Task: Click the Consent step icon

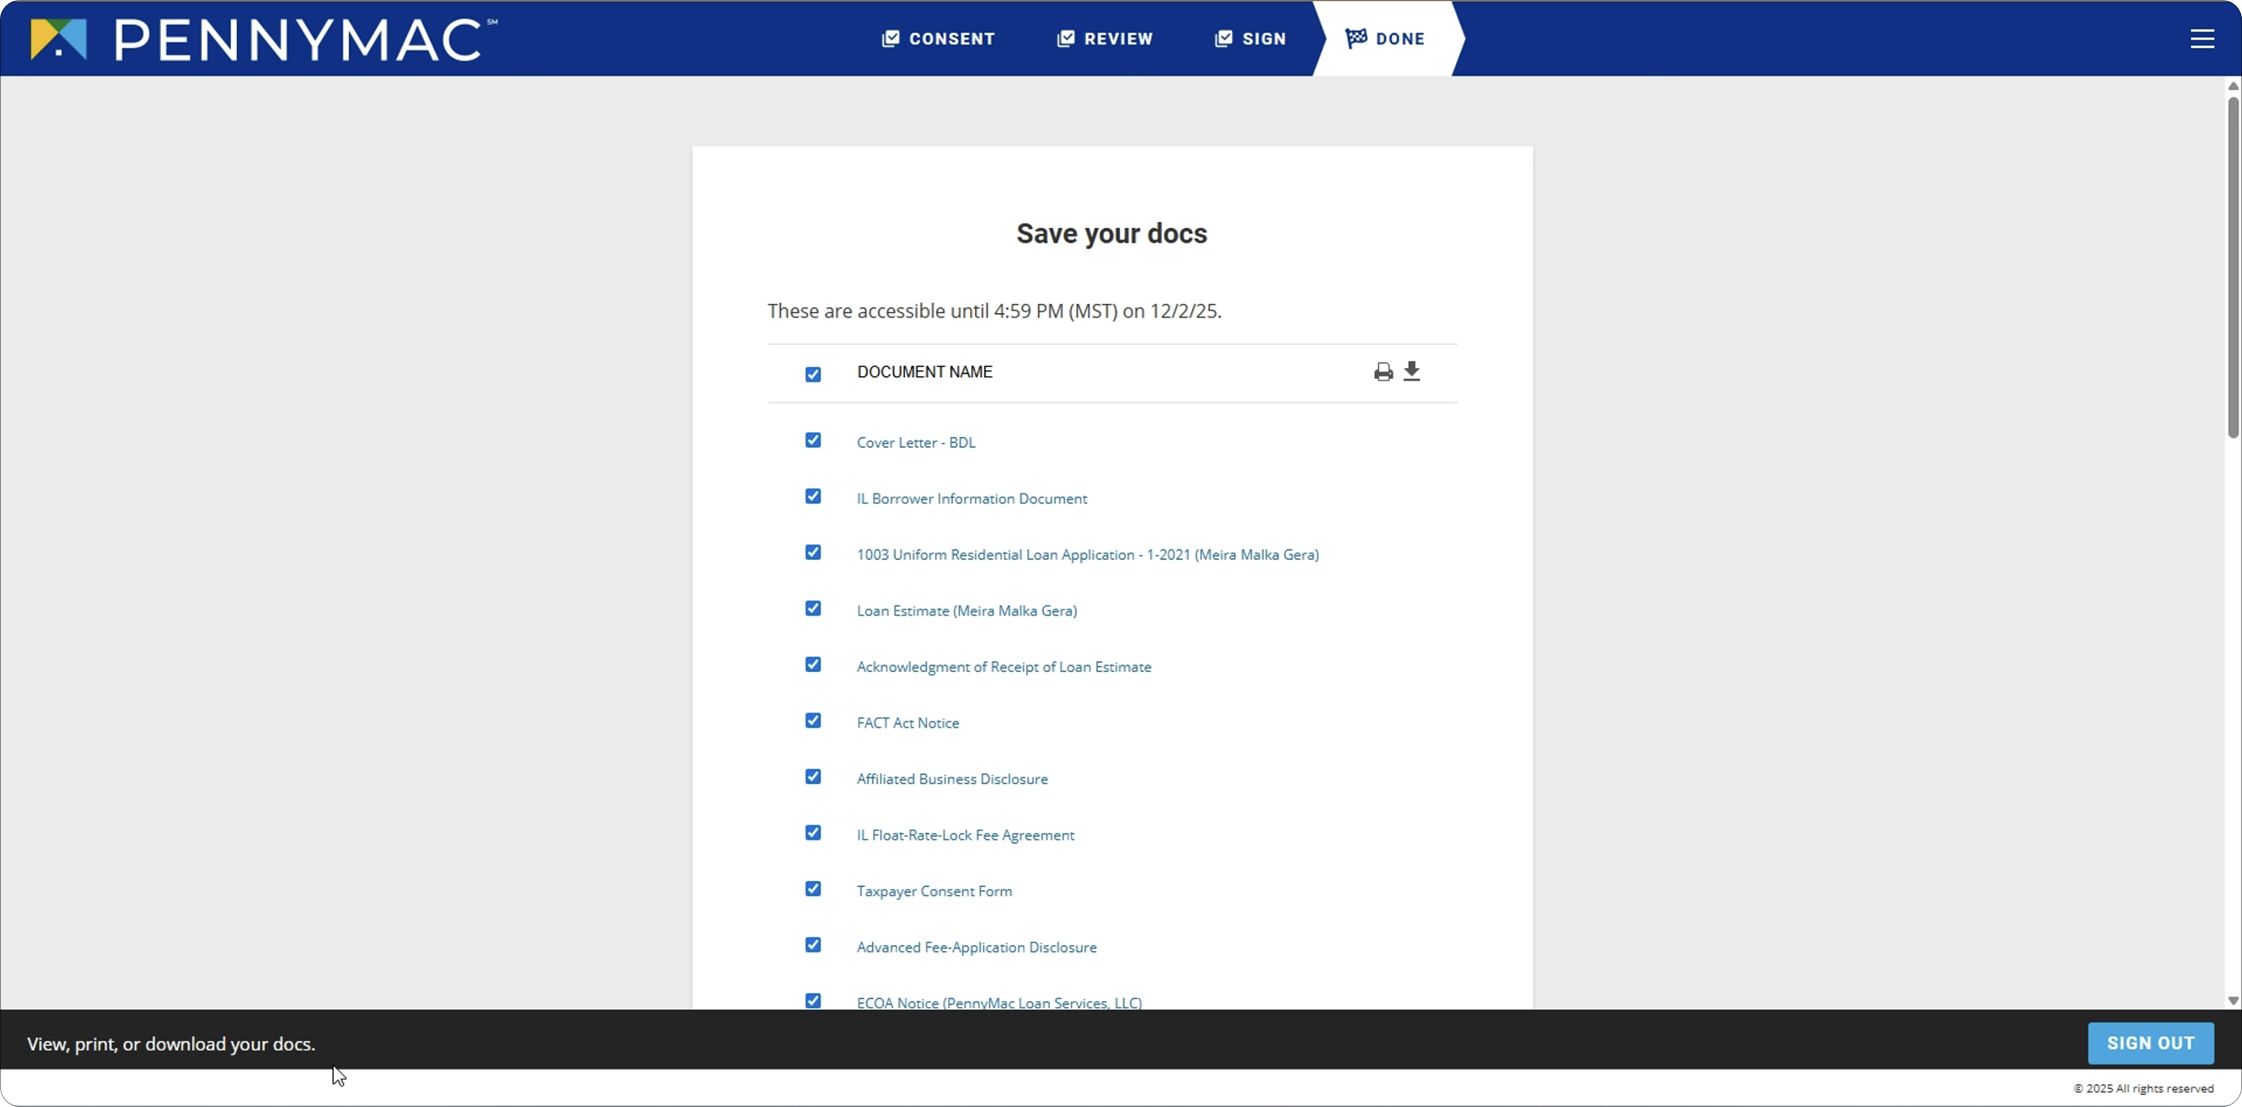Action: pos(890,38)
